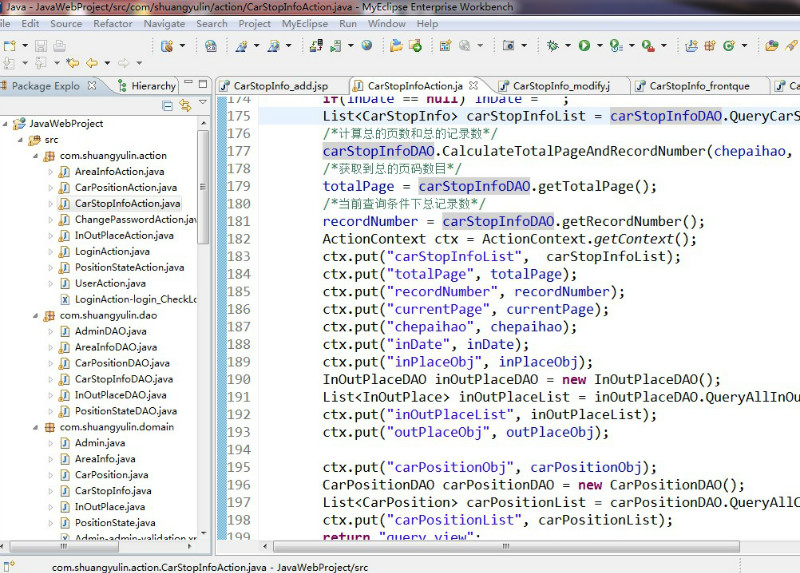Collapse the src folder node
This screenshot has height=573, width=800.
pyautogui.click(x=20, y=139)
